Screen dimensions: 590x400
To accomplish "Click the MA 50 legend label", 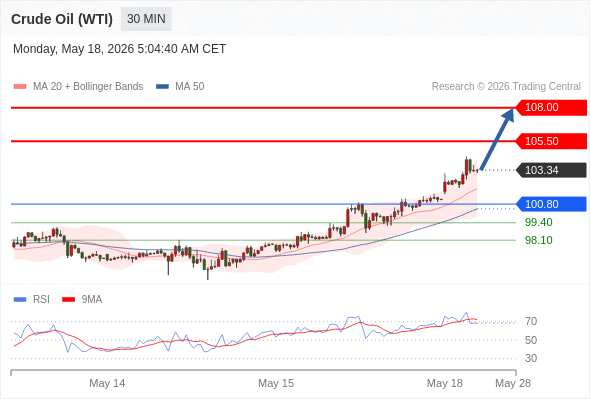I will pos(190,87).
